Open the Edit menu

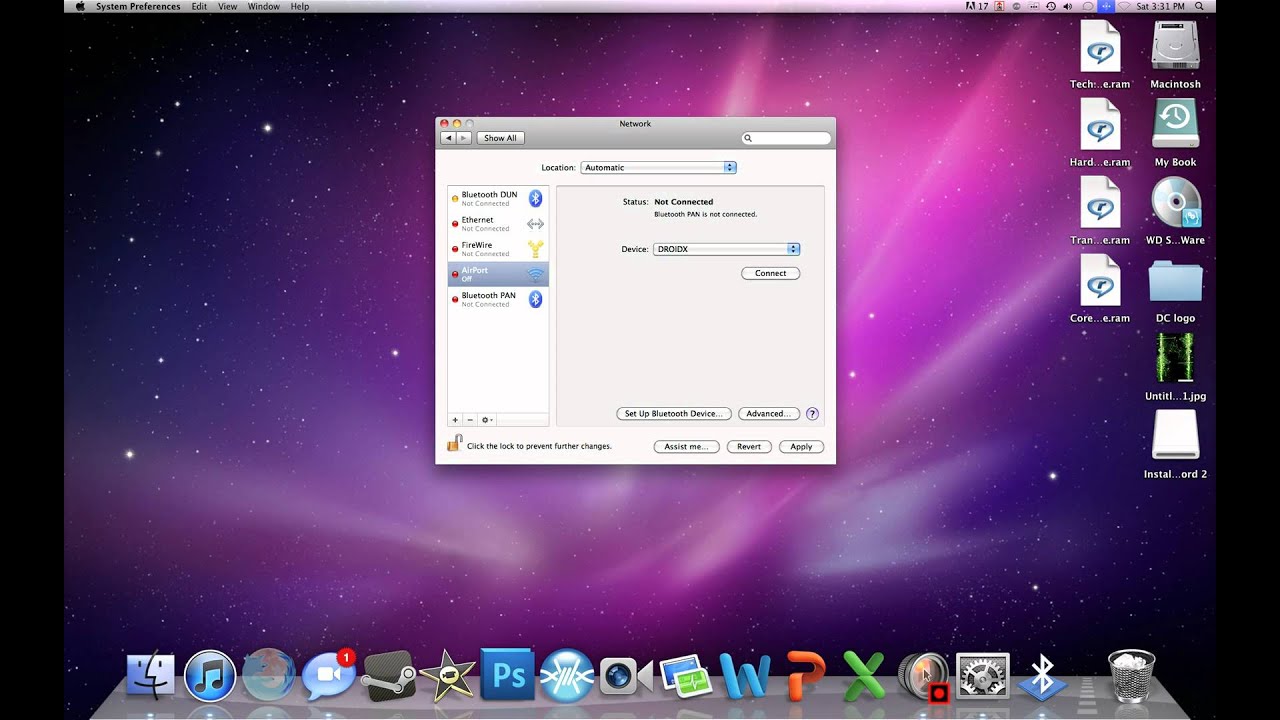(199, 6)
